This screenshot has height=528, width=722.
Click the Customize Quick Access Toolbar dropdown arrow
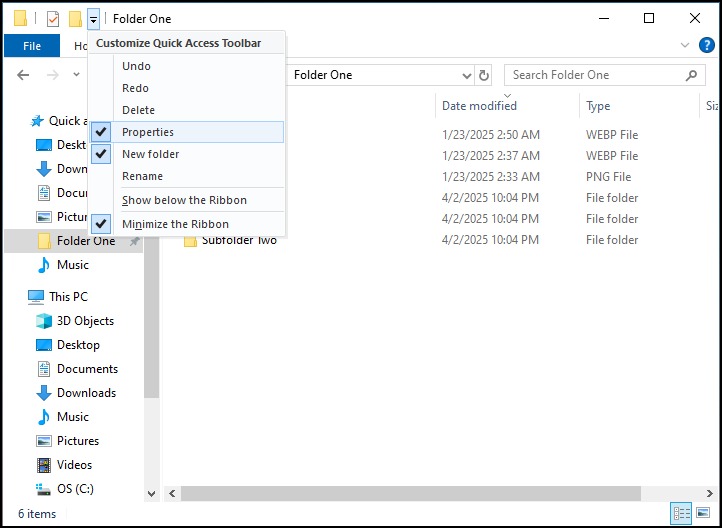(93, 19)
